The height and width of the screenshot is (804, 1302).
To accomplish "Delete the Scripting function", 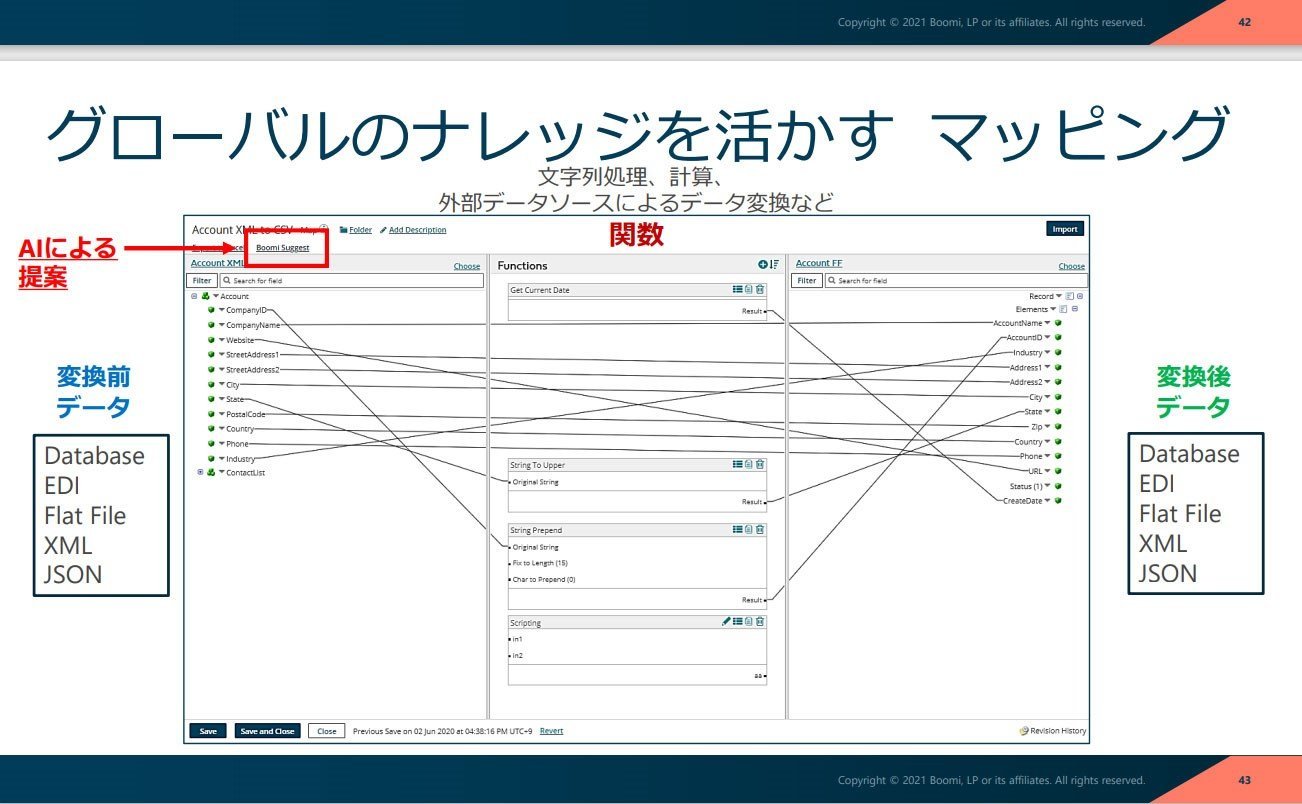I will (760, 621).
